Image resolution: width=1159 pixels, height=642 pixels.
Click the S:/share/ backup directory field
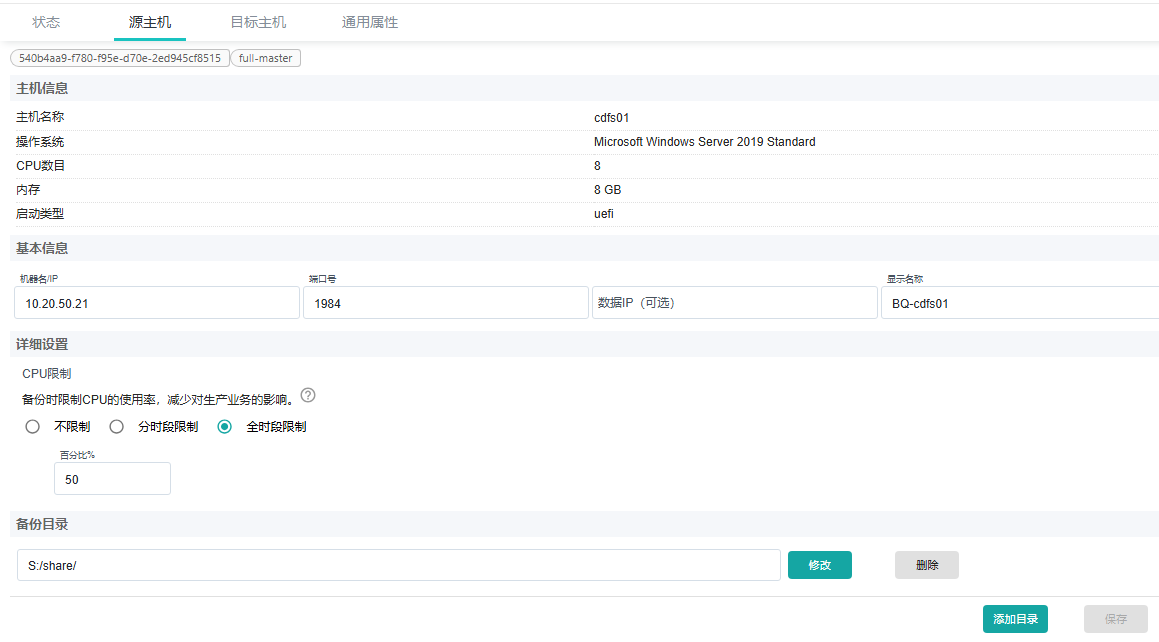[398, 565]
